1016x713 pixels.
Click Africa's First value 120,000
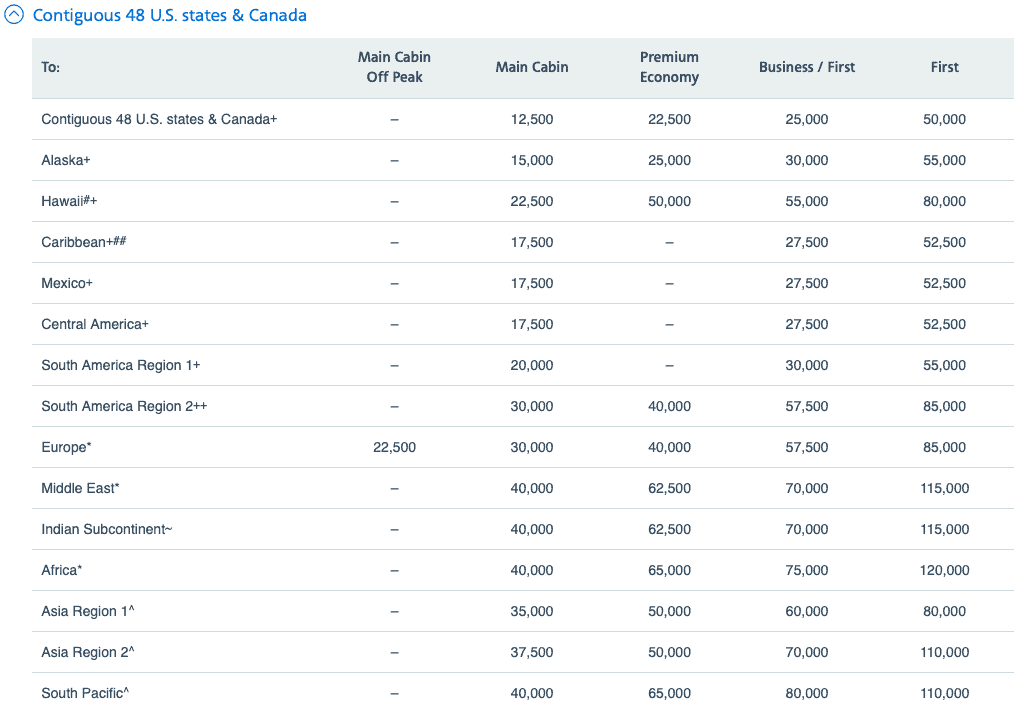944,570
